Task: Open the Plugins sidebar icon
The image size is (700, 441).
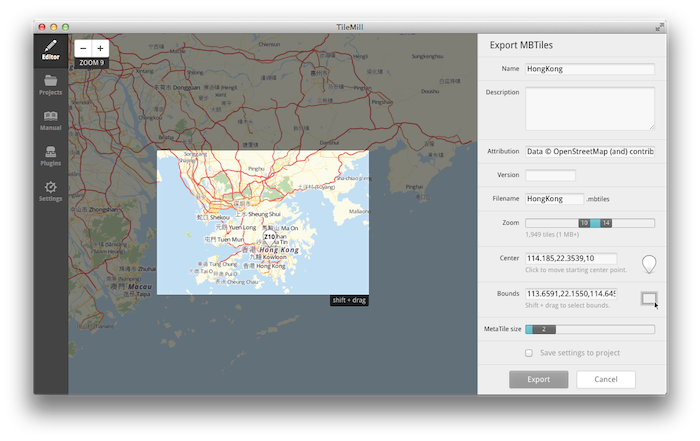Action: (50, 155)
